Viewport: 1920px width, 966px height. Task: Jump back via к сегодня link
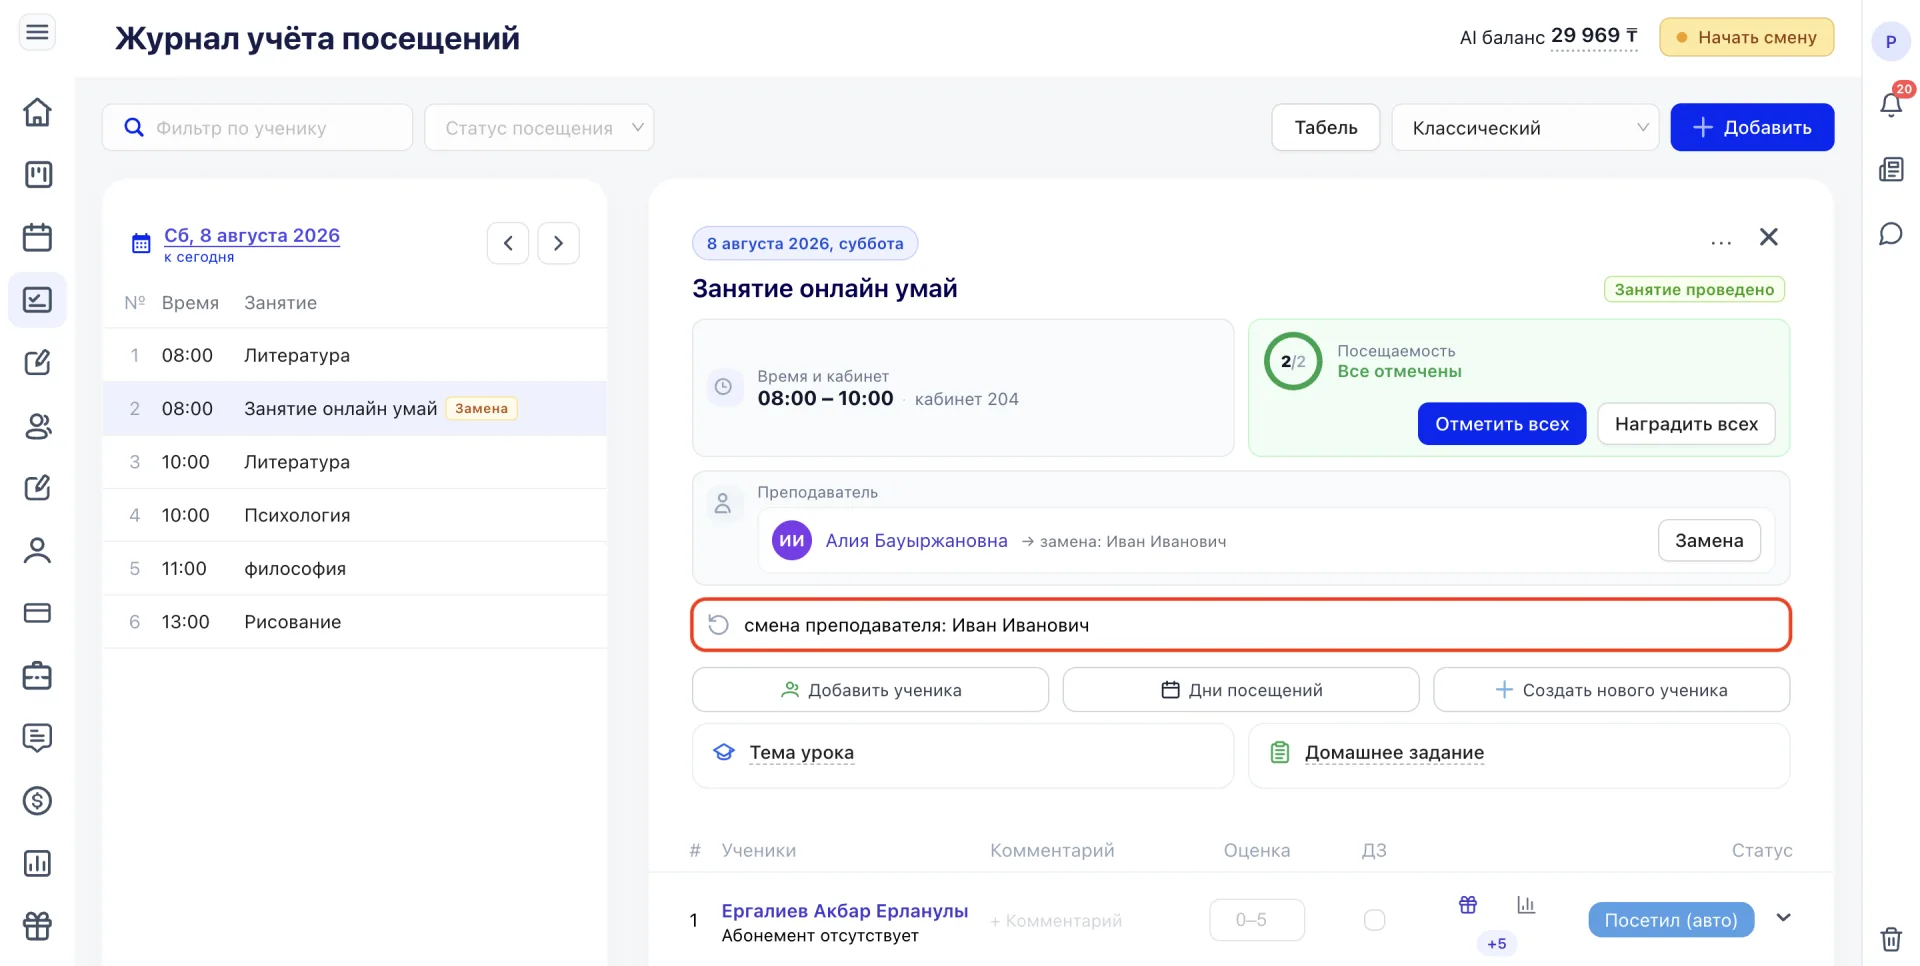(x=199, y=257)
